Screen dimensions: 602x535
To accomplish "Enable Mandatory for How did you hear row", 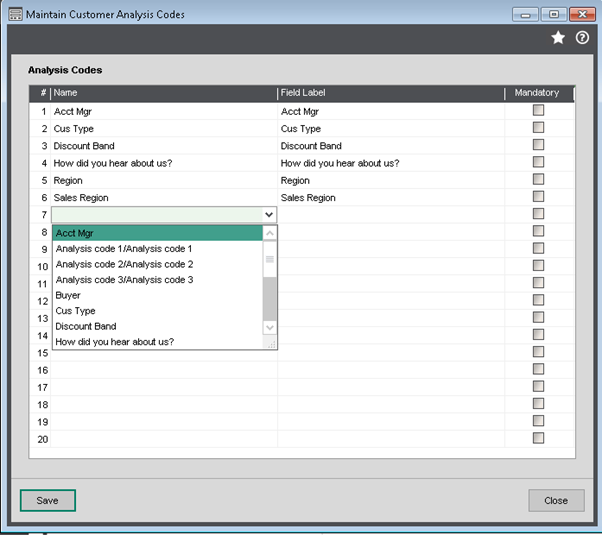I will [538, 162].
